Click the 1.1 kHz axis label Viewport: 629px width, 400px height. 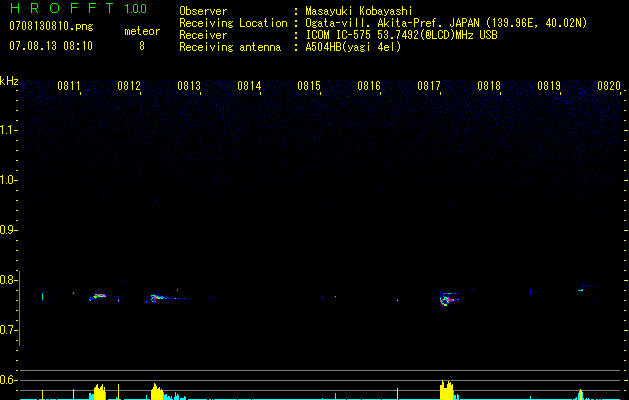coord(8,130)
